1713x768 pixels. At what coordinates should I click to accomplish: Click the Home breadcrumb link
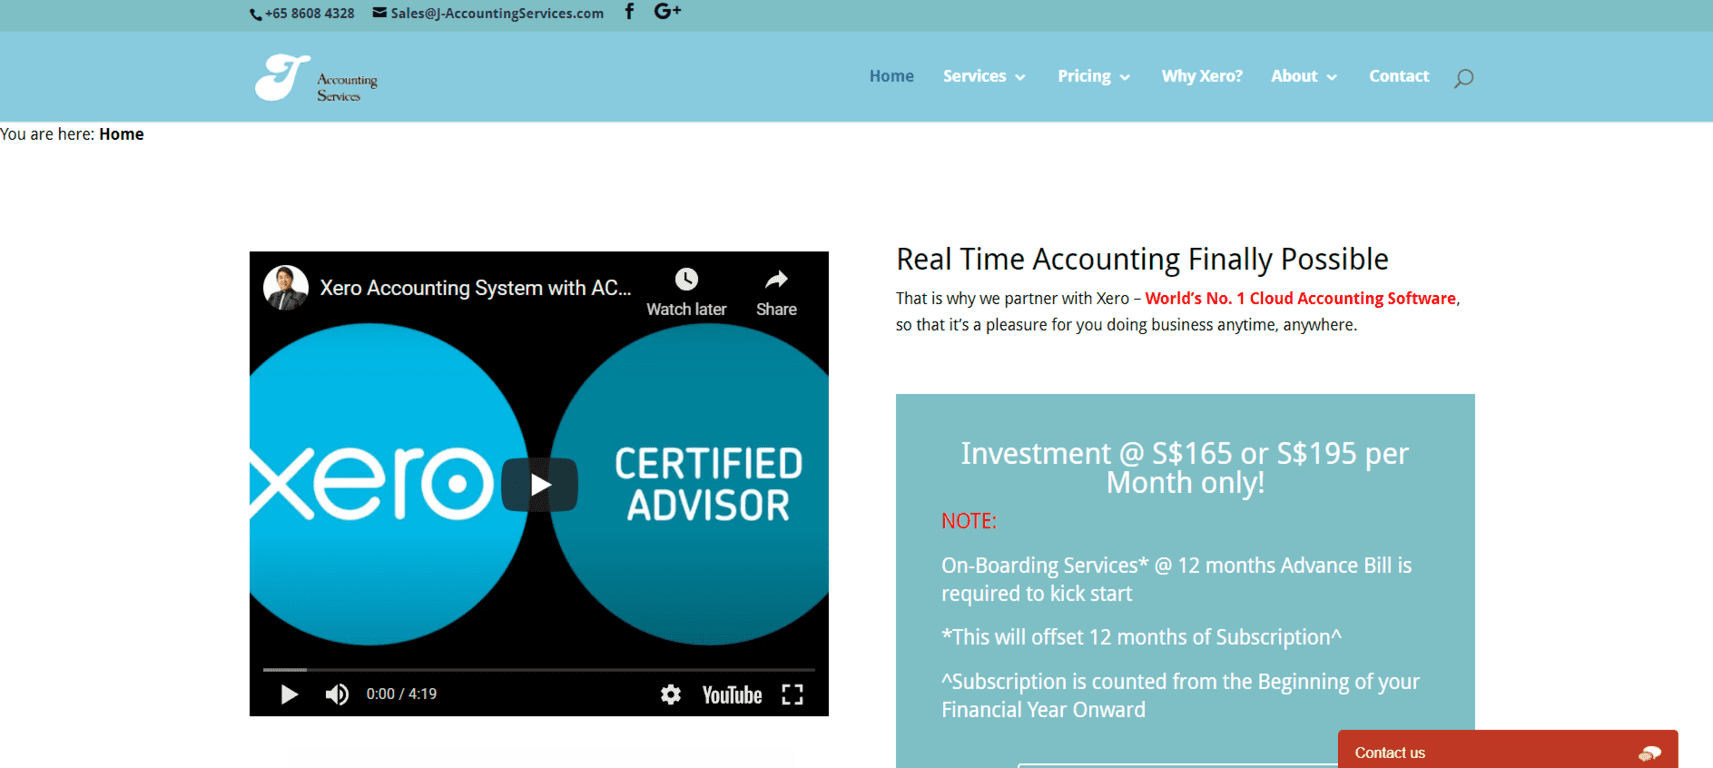point(121,134)
